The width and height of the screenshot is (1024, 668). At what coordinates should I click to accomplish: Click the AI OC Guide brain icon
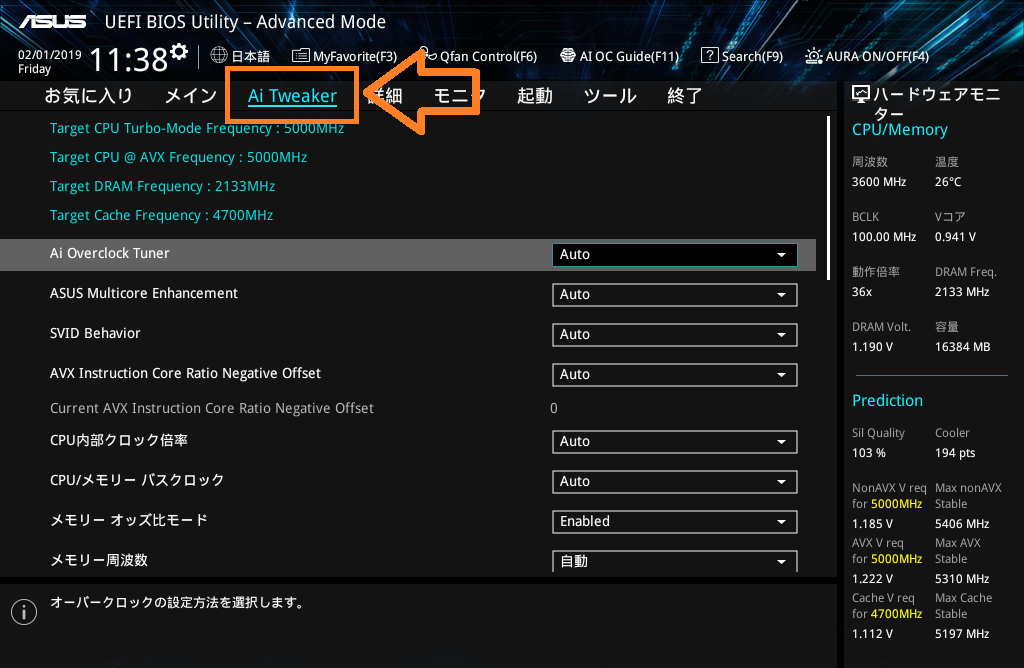[x=568, y=56]
